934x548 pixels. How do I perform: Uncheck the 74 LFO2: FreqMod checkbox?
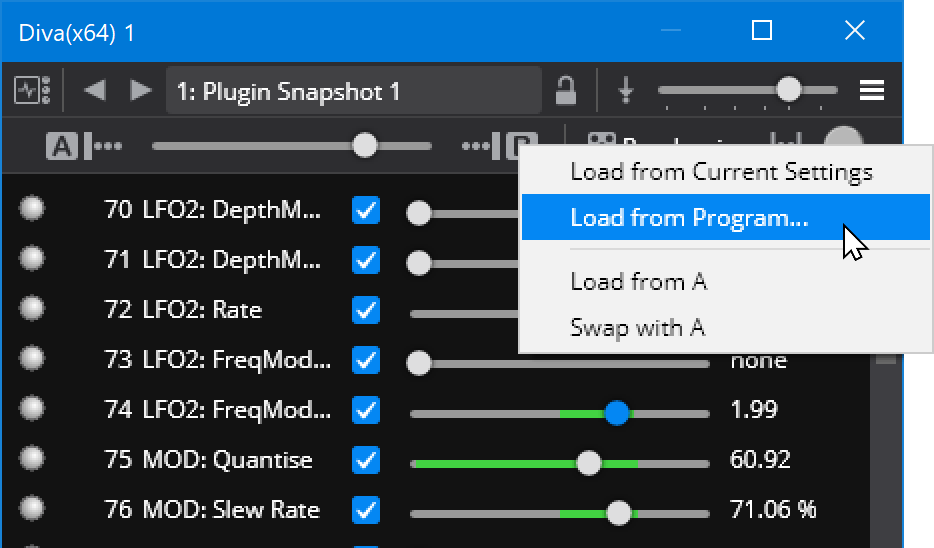point(366,410)
